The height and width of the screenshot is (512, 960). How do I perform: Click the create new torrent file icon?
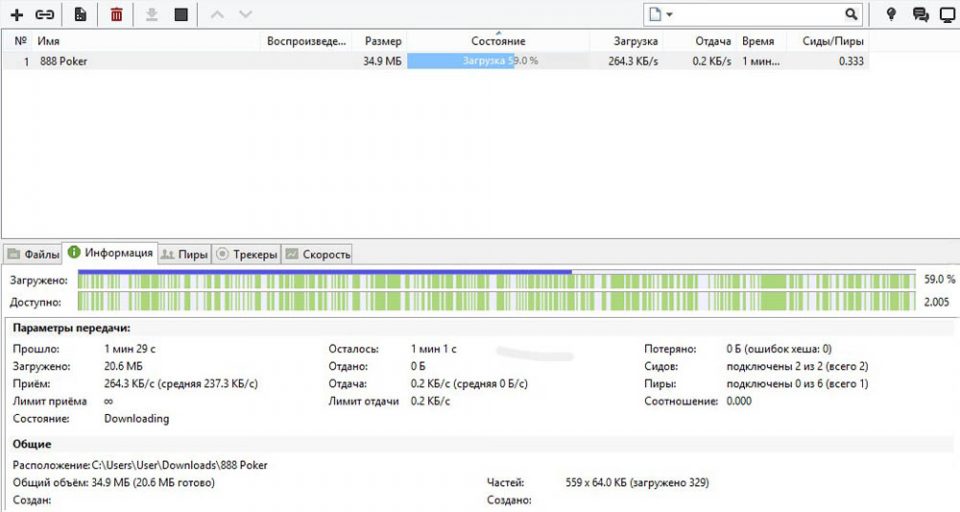(x=80, y=14)
